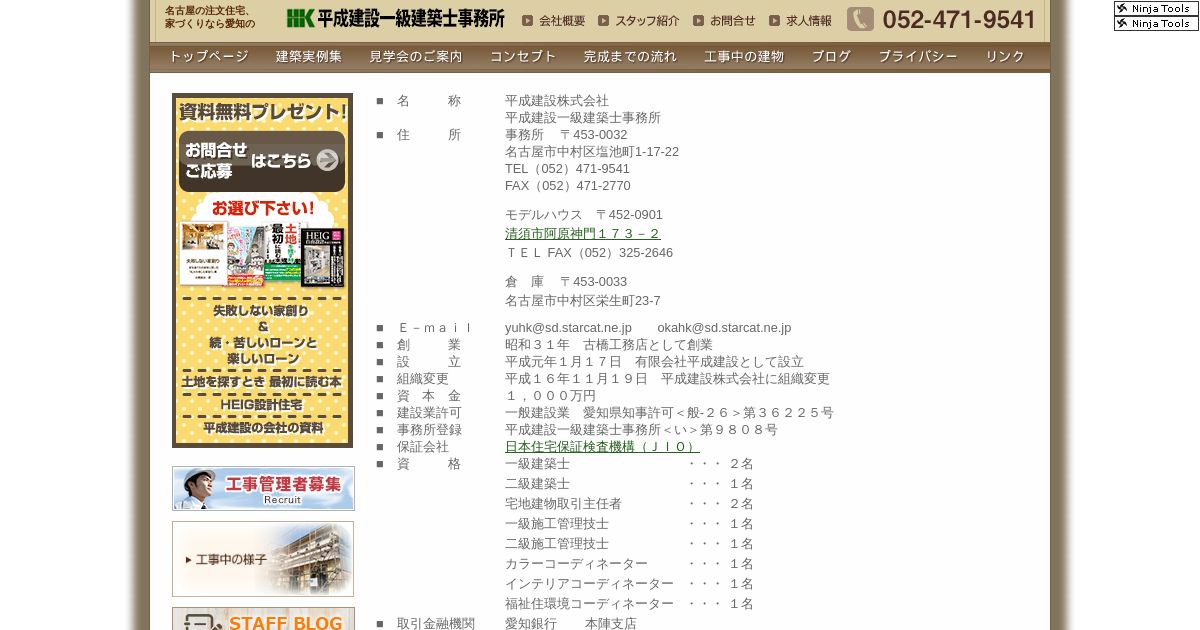Click the arrow icon on the お問合せ banner
The width and height of the screenshot is (1200, 630).
tap(327, 160)
